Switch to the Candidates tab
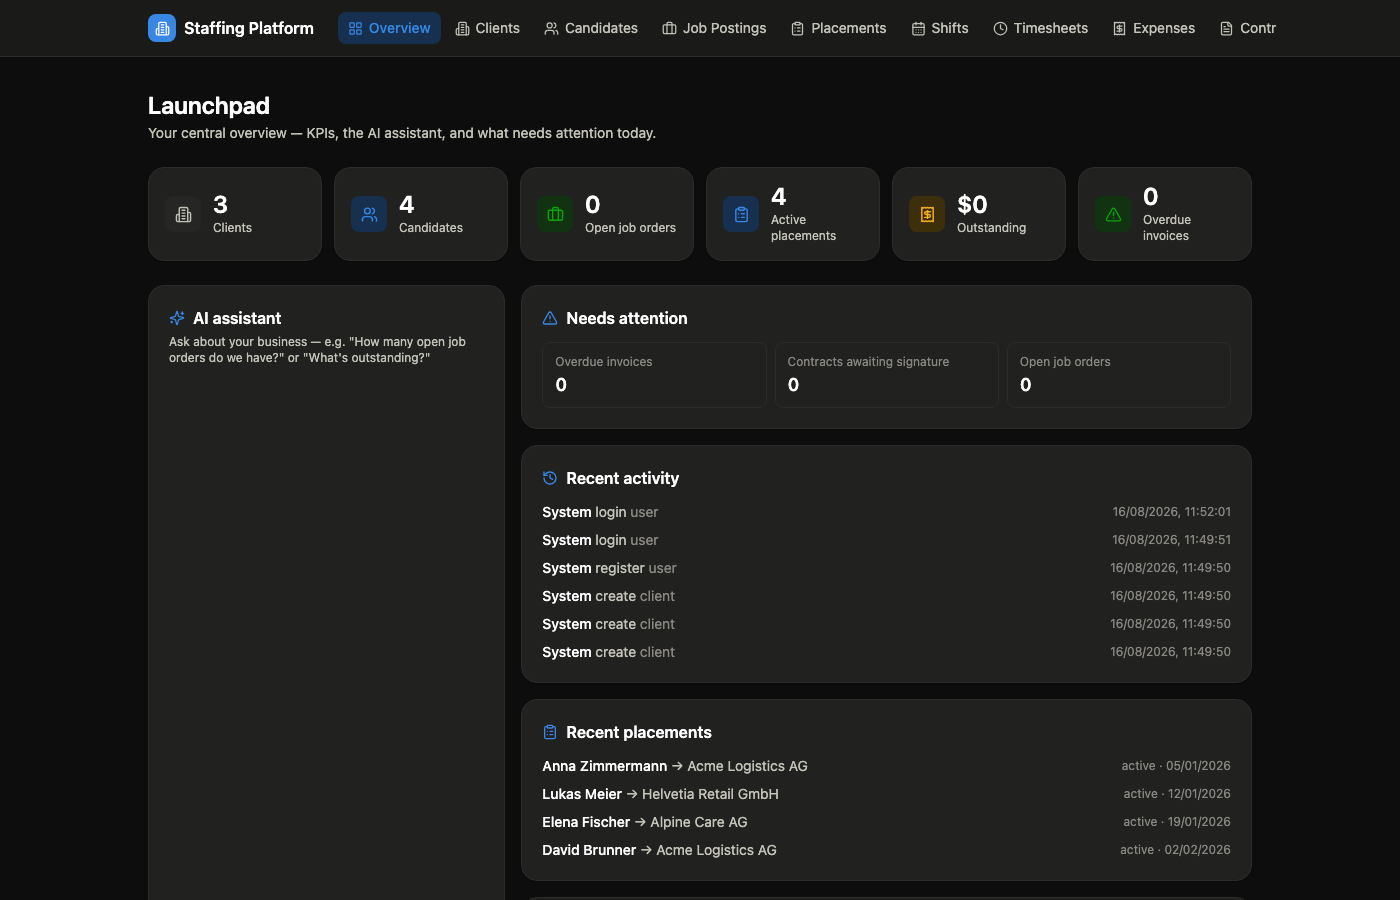This screenshot has width=1400, height=900. point(591,28)
